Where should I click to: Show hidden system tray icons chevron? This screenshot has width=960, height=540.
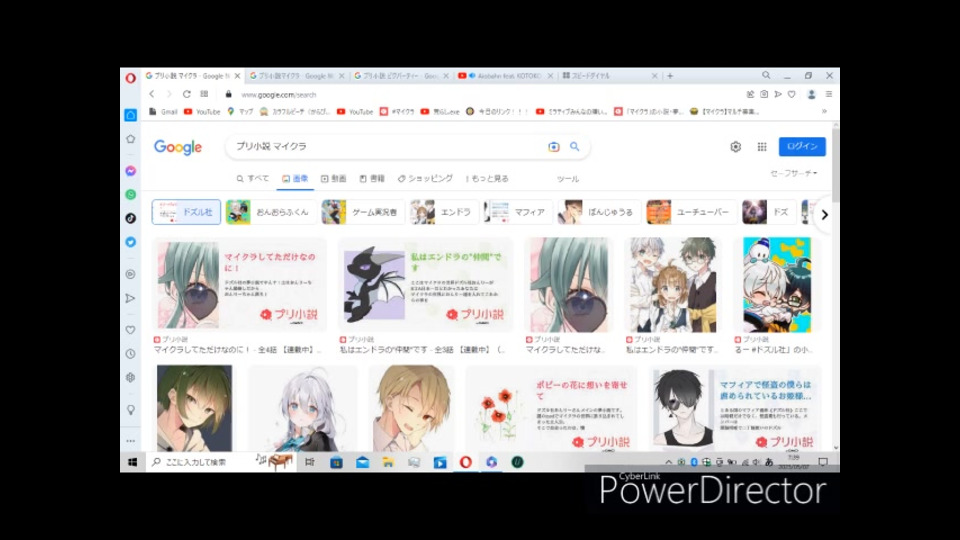(669, 462)
